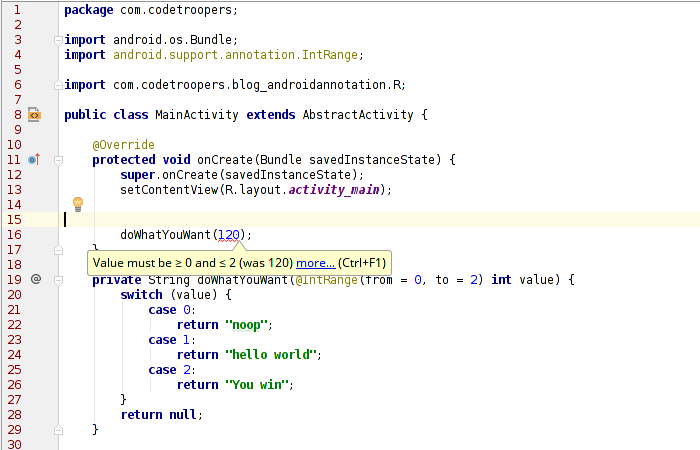700x450 pixels.
Task: Collapse the doWhatYouWant method fold marker on line 19
Action: click(x=57, y=280)
